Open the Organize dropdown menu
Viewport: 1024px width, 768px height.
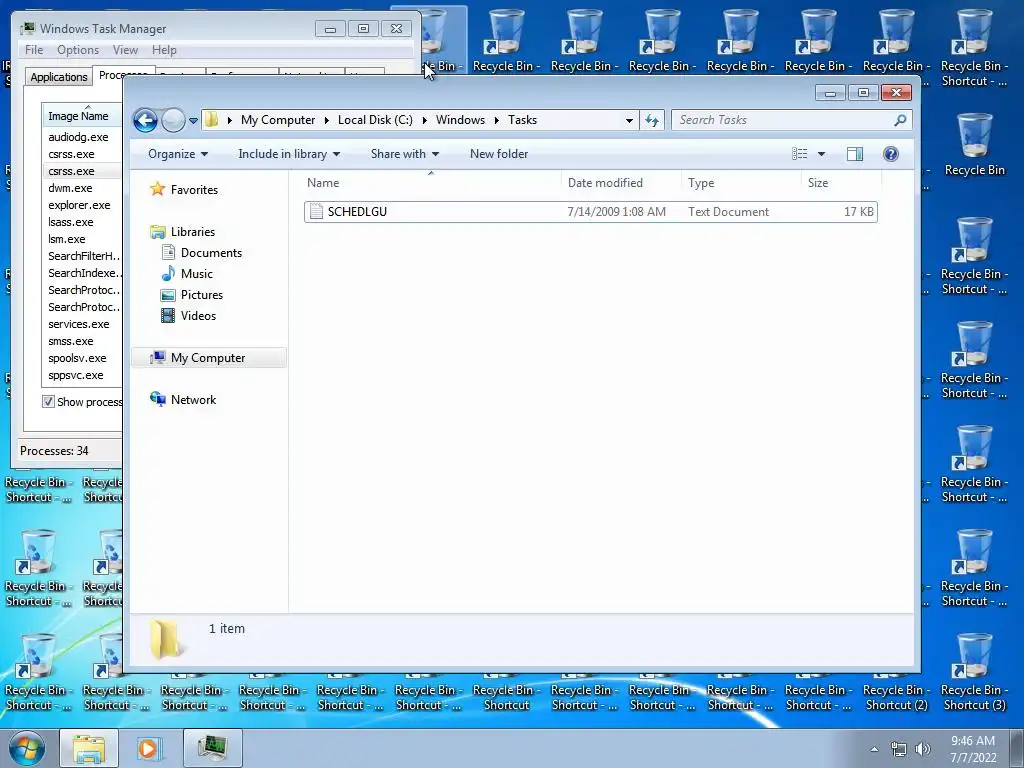[x=178, y=154]
